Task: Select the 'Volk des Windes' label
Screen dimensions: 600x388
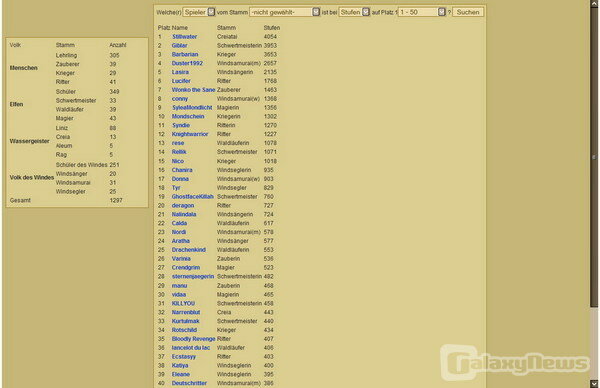Action: pos(32,178)
